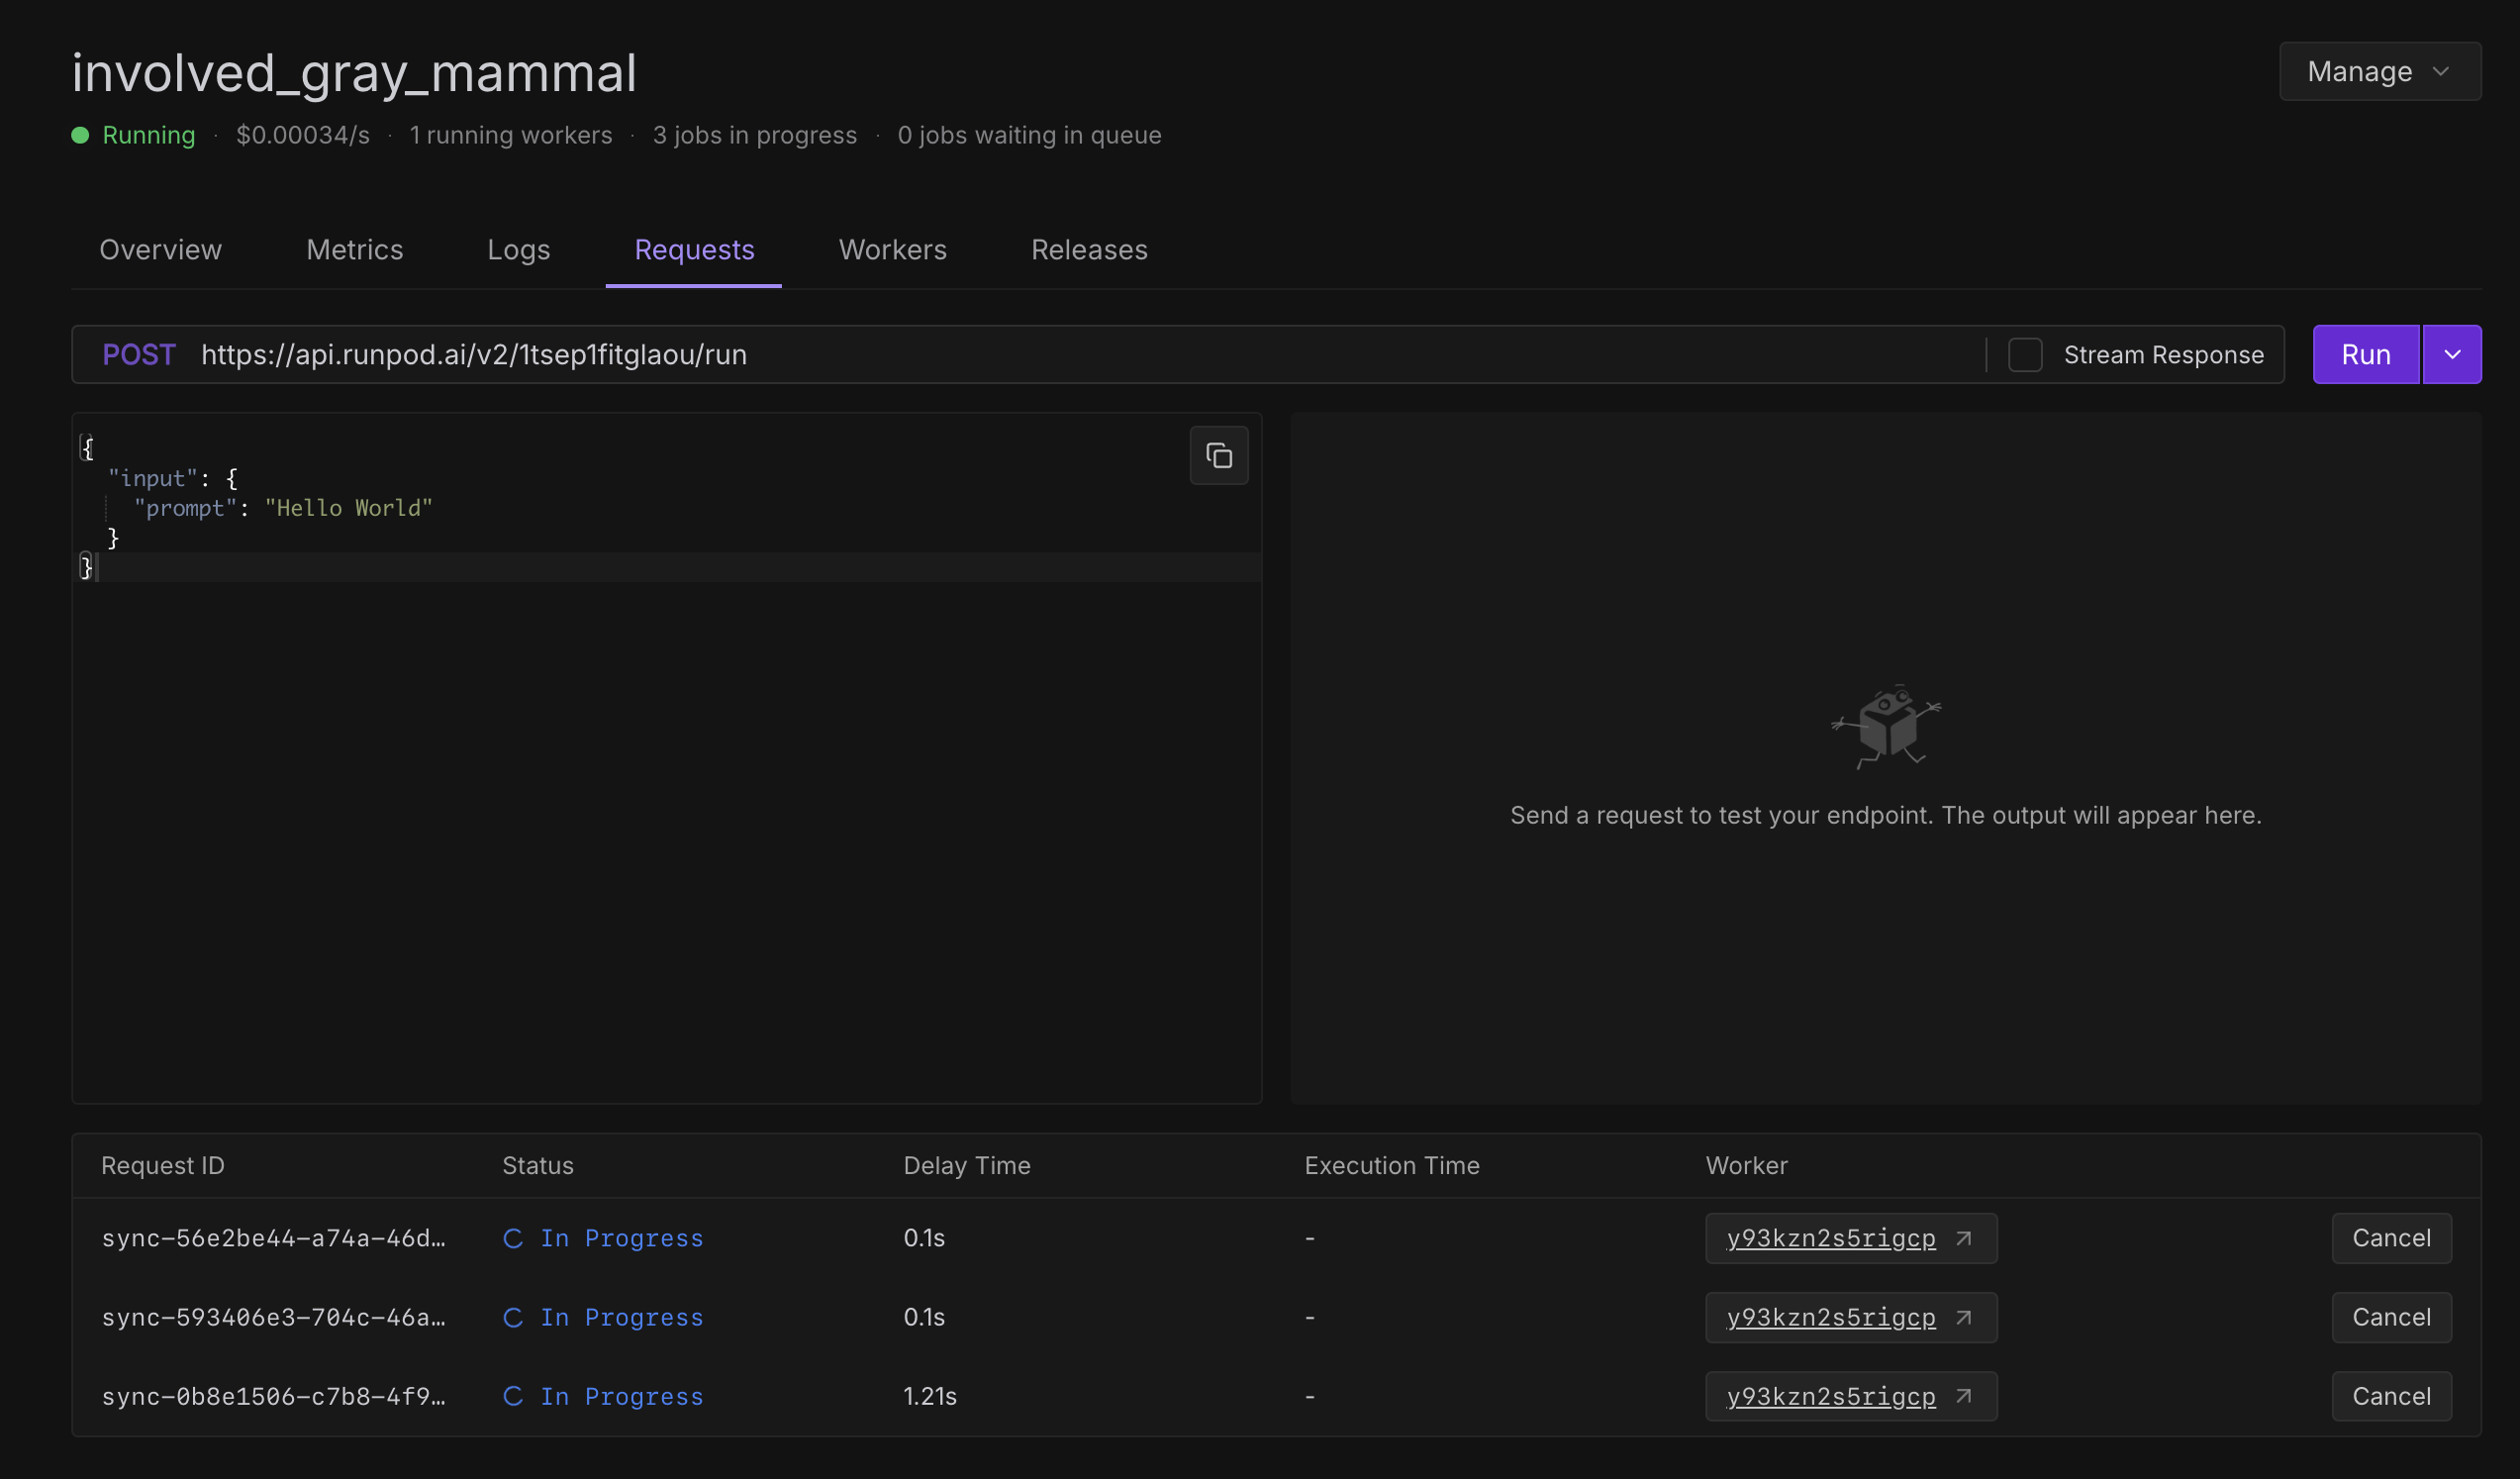2520x1479 pixels.
Task: Cancel the sync-56e2be44 request
Action: point(2390,1238)
